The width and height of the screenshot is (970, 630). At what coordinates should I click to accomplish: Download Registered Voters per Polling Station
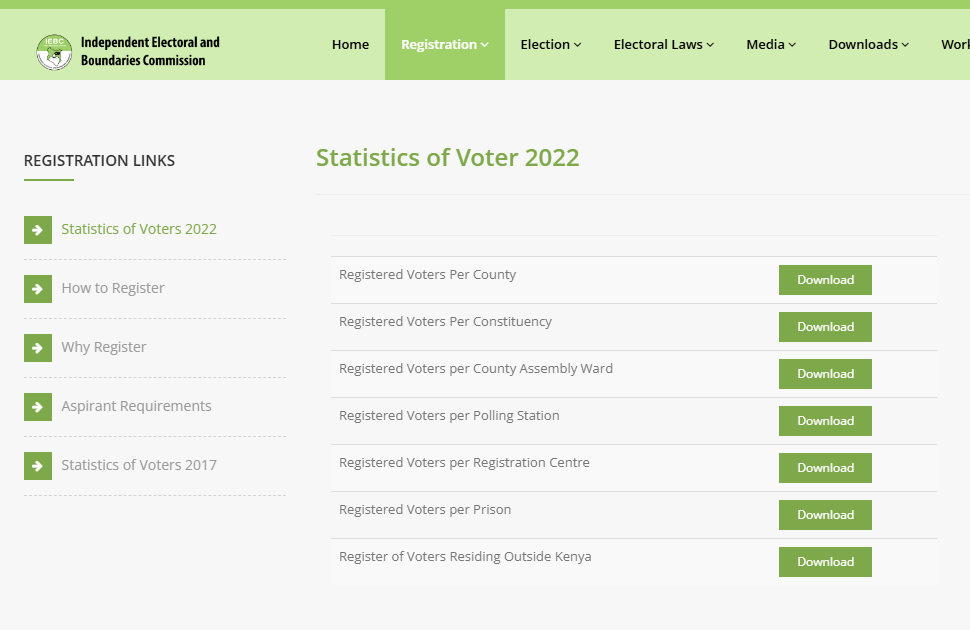coord(824,421)
